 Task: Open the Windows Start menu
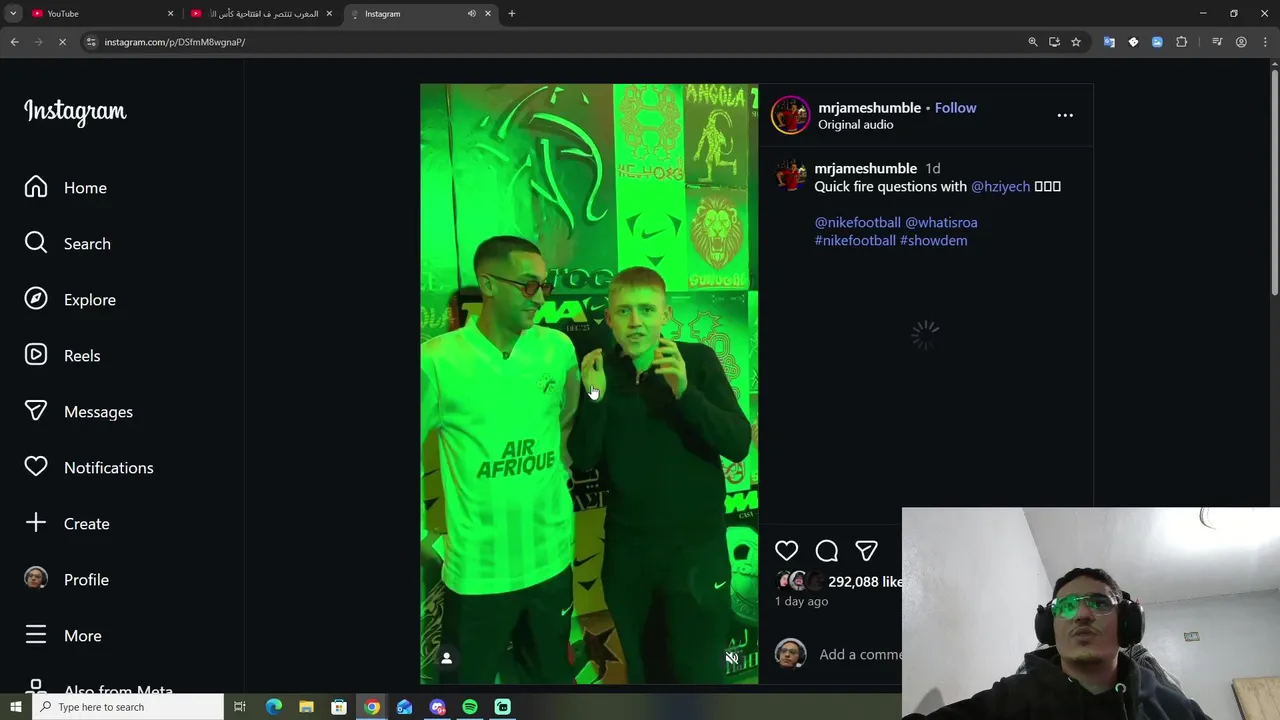pyautogui.click(x=15, y=707)
